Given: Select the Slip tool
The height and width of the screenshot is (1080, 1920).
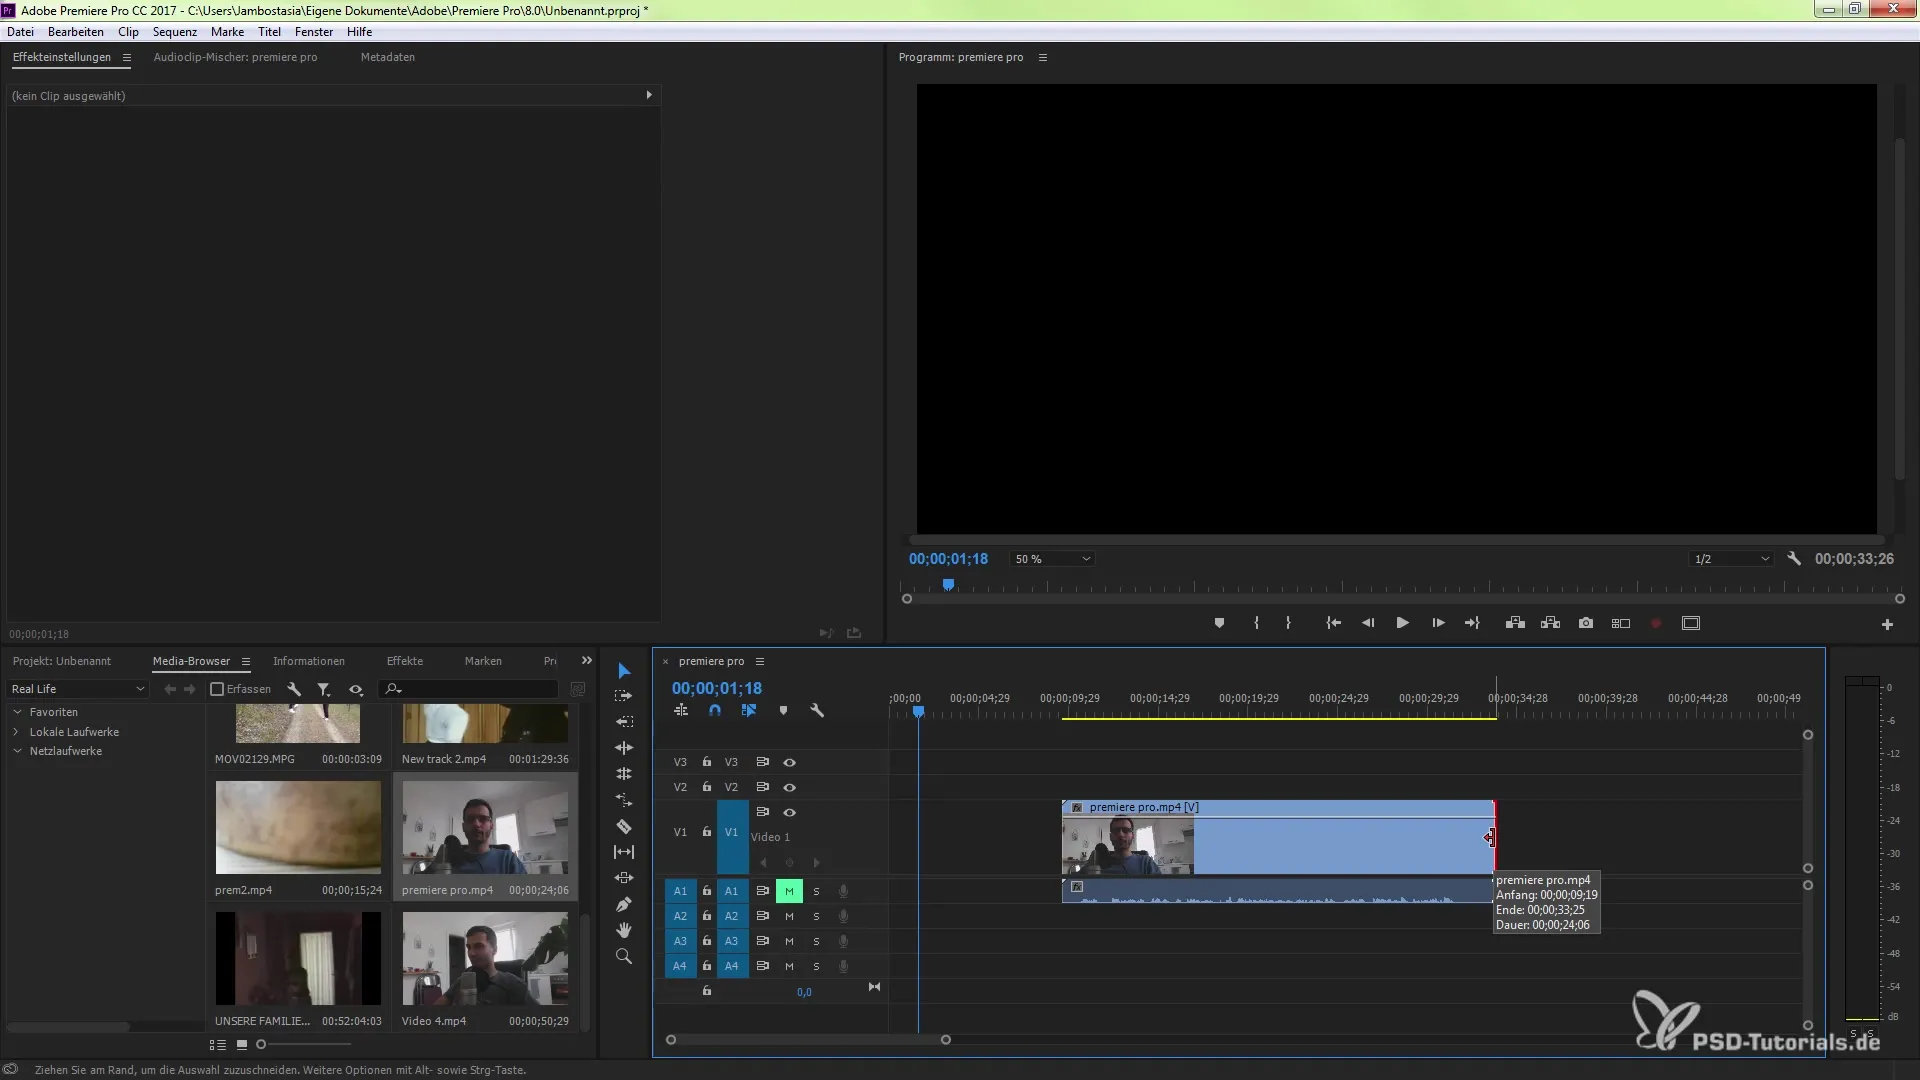Looking at the screenshot, I should tap(624, 852).
